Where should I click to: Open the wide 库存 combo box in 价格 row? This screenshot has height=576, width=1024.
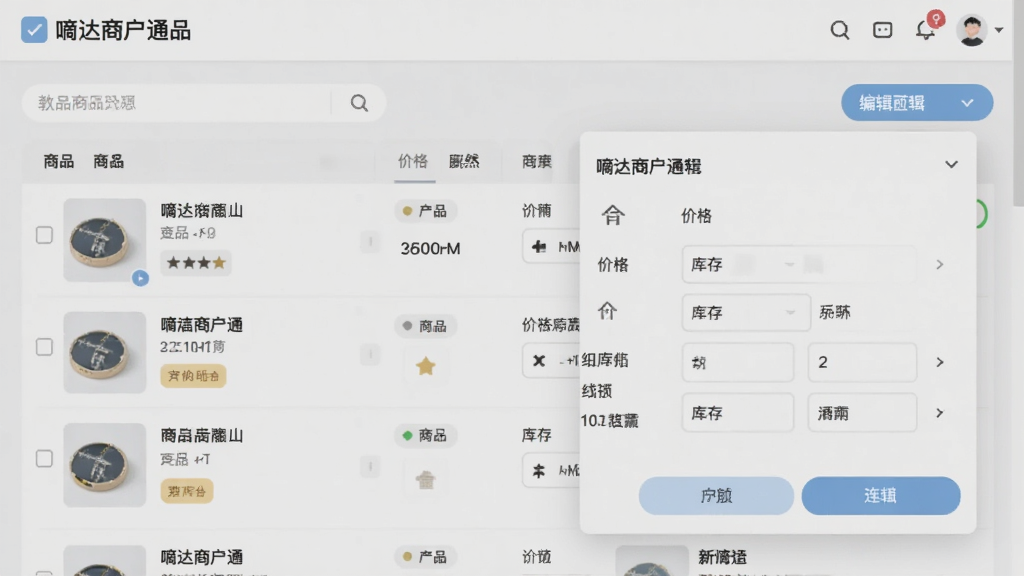pyautogui.click(x=799, y=264)
